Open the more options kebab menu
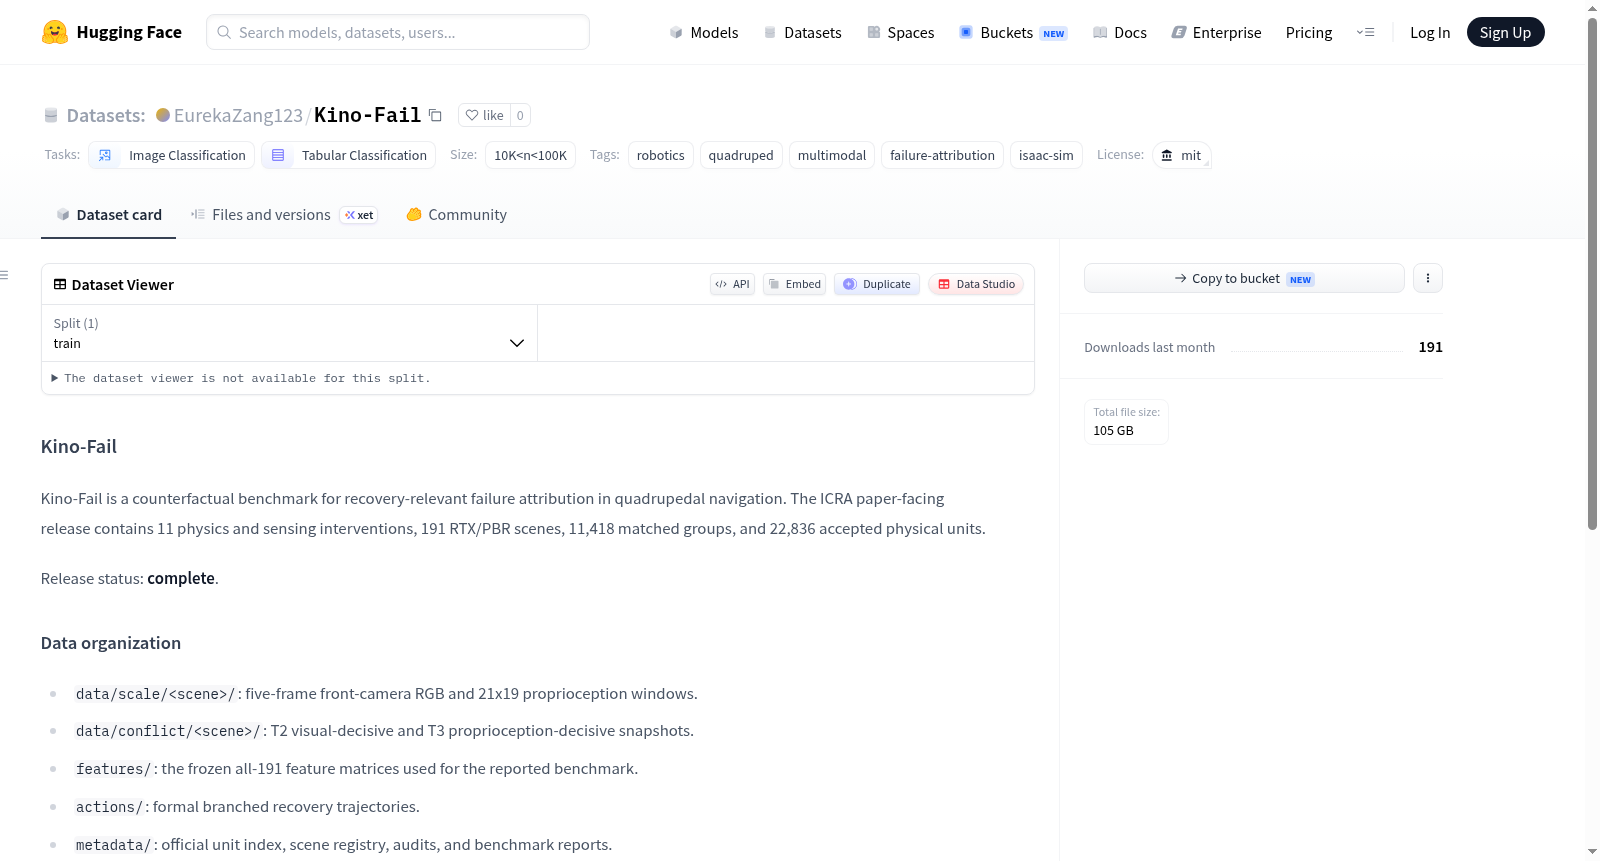 coord(1428,278)
